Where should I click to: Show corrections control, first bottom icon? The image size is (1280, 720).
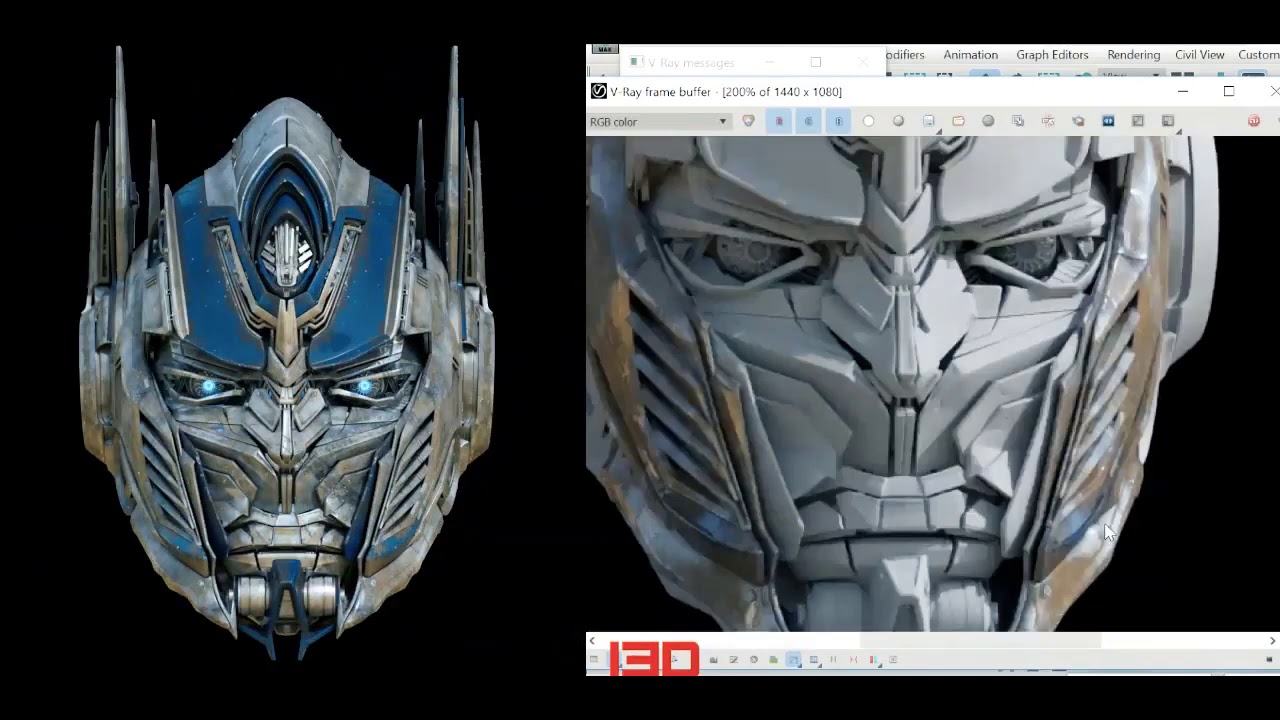[593, 660]
